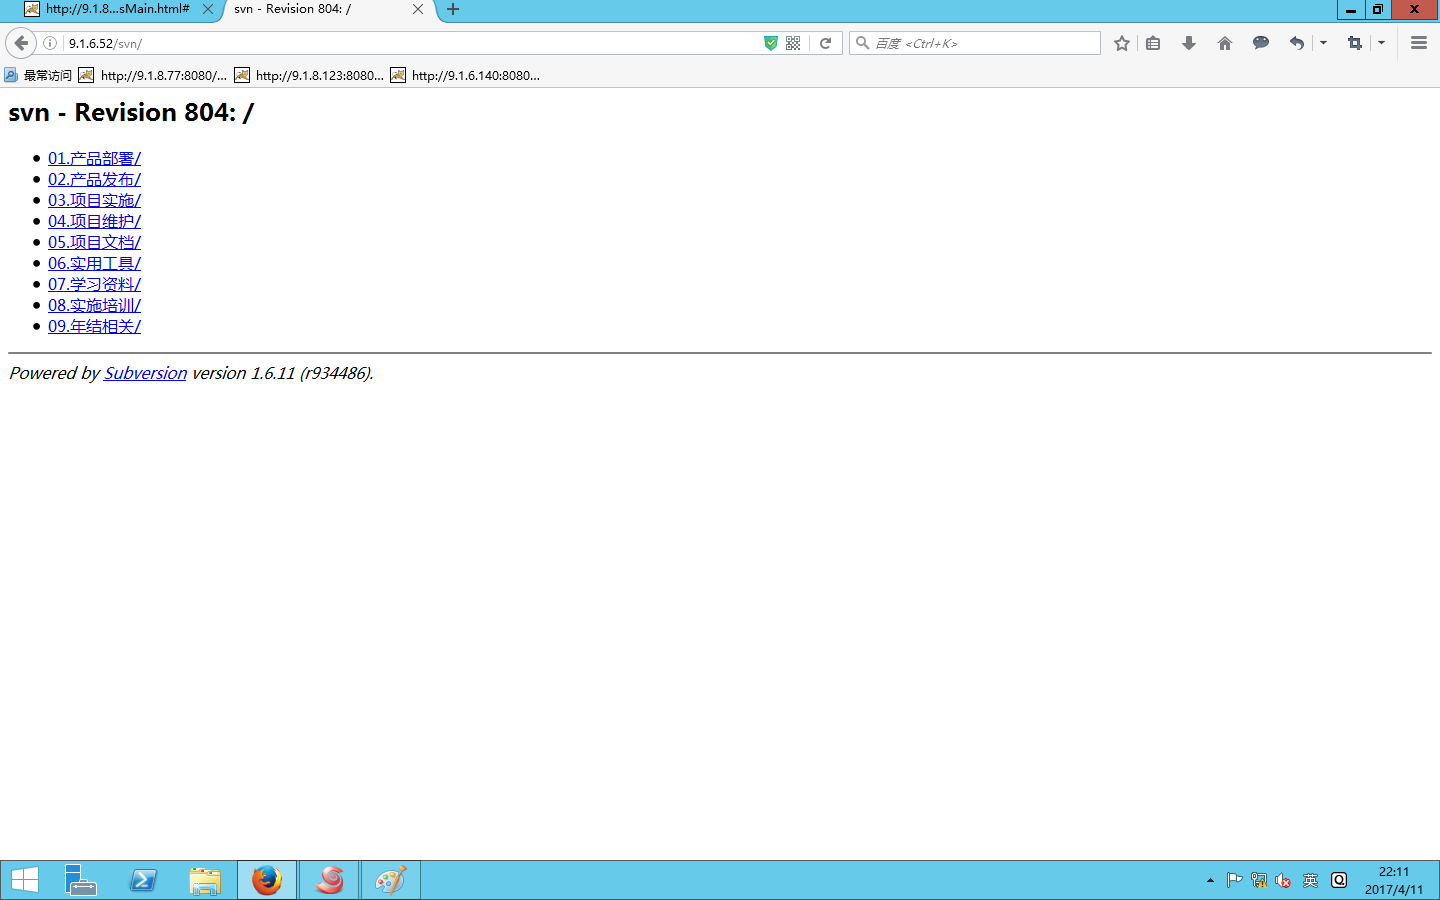Launch Server Manager from taskbar

(x=81, y=880)
